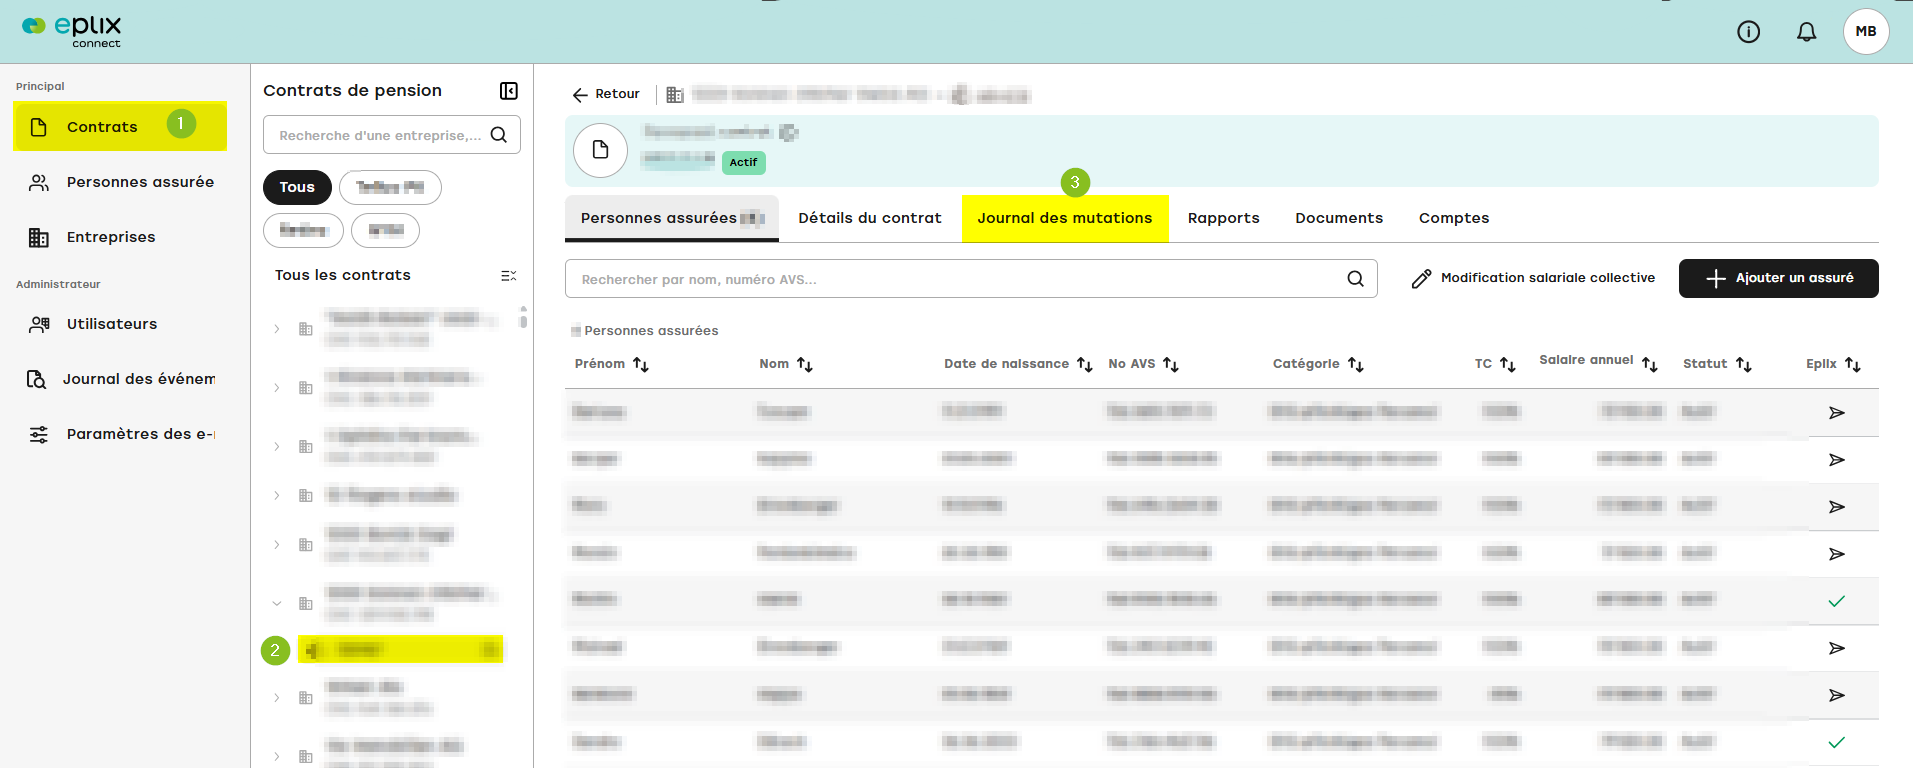Viewport: 1913px width, 768px height.
Task: Go back with the Retour button
Action: pyautogui.click(x=606, y=94)
